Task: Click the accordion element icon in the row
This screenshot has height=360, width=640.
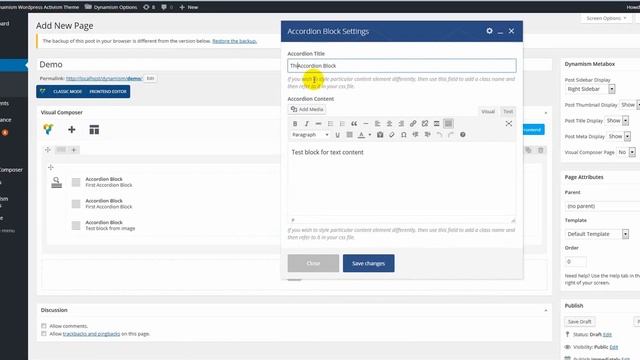Action: coord(57,182)
